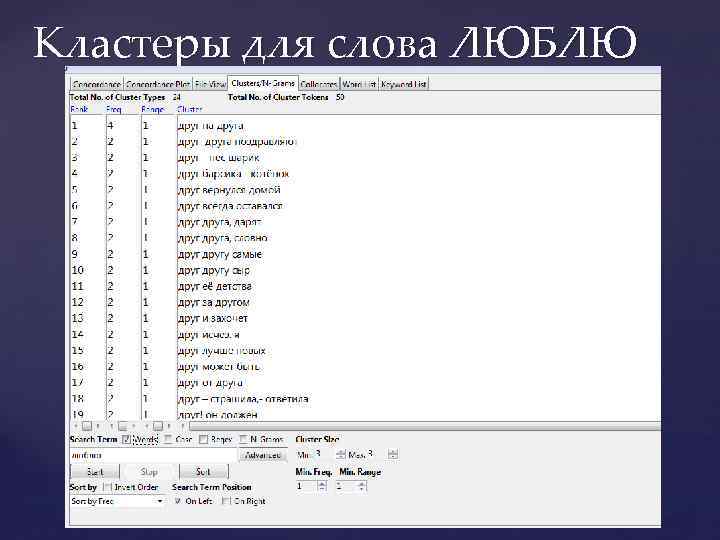Click the Freq column header
The height and width of the screenshot is (540, 720).
point(113,109)
